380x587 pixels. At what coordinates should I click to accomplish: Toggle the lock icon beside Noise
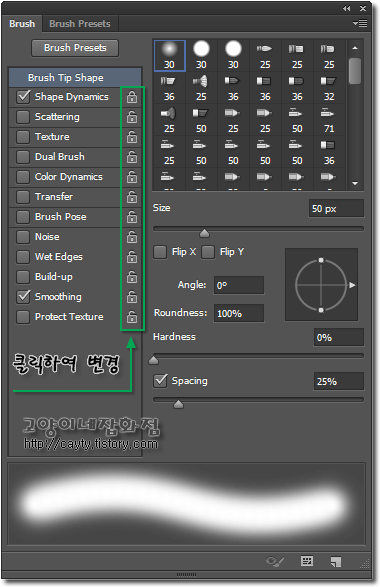[x=132, y=237]
